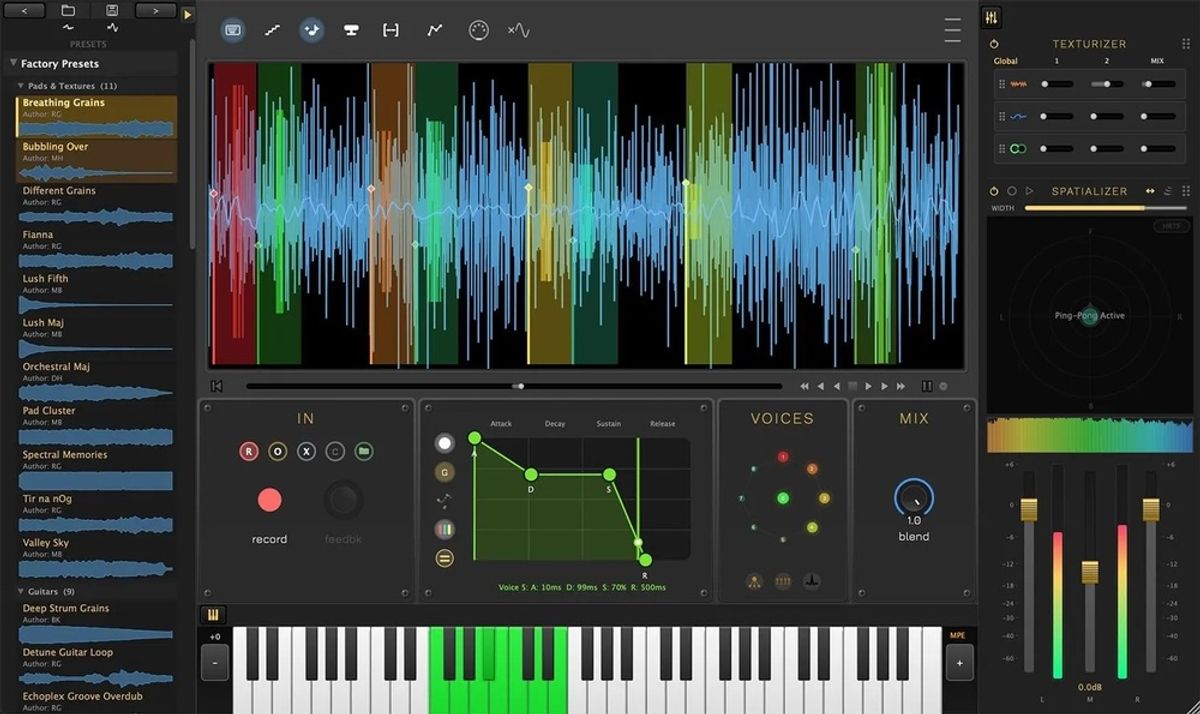
Task: Open the hamburger menu
Action: (952, 30)
